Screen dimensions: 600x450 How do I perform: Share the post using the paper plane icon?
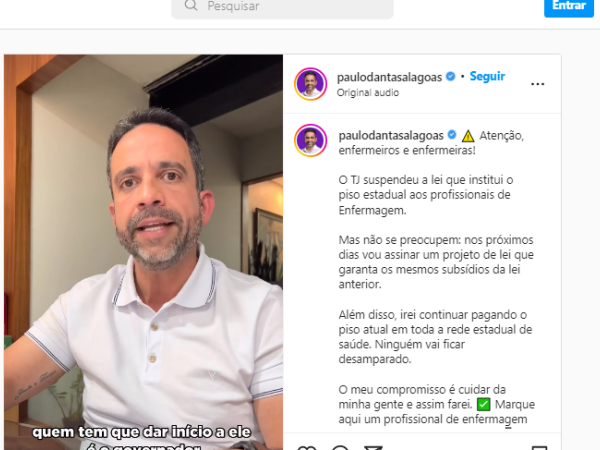coord(373,447)
